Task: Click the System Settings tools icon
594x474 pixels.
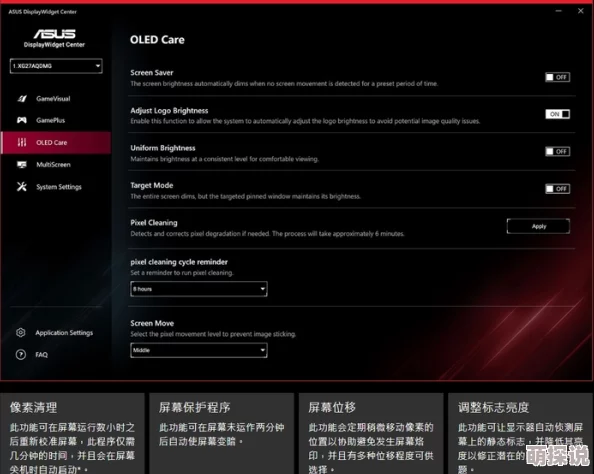Action: [22, 186]
